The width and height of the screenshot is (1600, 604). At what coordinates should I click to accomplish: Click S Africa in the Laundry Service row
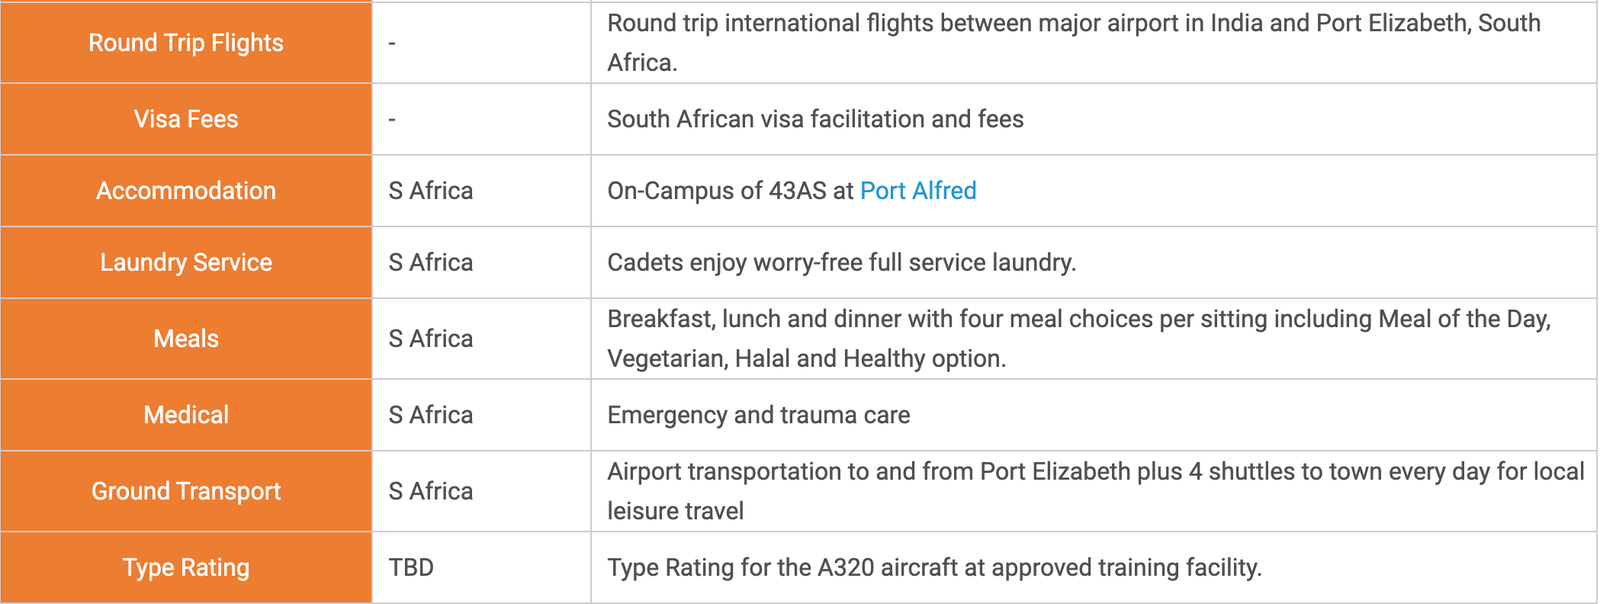tap(431, 263)
